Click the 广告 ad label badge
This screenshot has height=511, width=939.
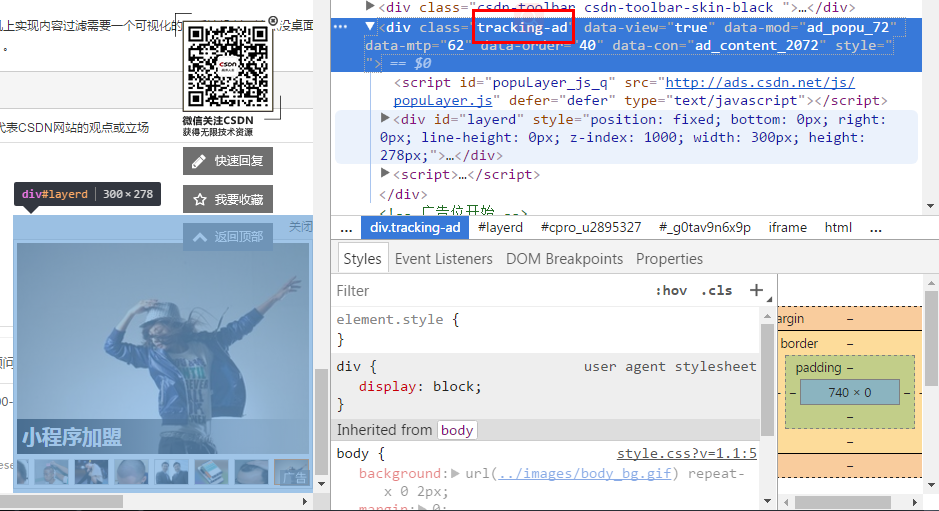click(x=294, y=477)
